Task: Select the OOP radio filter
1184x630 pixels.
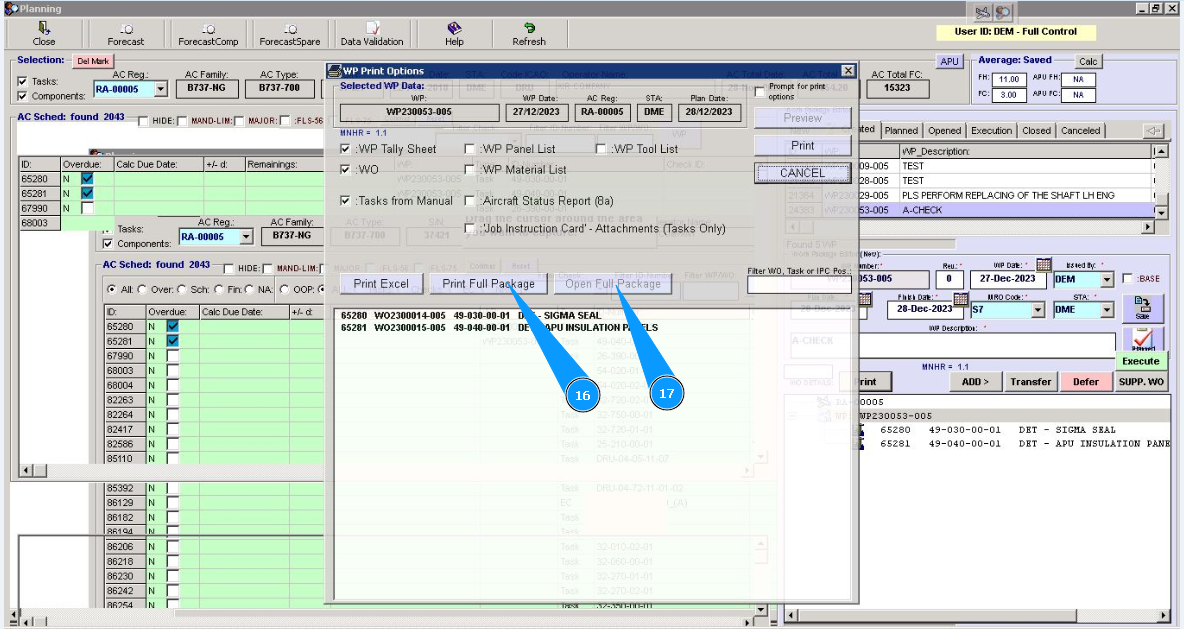Action: (x=284, y=289)
